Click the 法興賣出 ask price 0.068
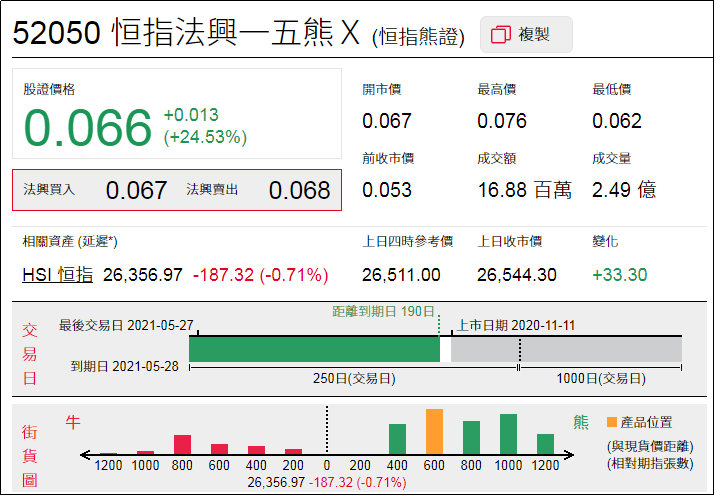Screen dimensions: 715x496 click(x=299, y=190)
